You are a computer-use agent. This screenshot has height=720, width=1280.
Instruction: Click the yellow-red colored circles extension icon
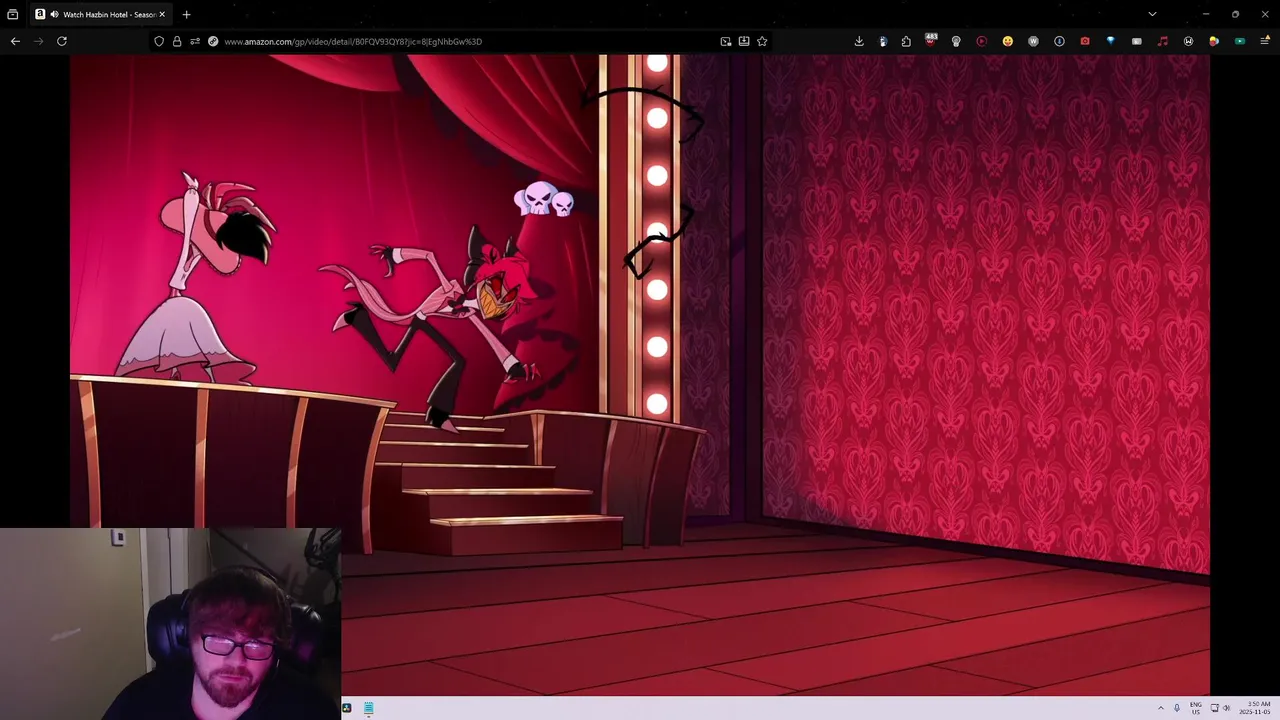(x=1214, y=41)
